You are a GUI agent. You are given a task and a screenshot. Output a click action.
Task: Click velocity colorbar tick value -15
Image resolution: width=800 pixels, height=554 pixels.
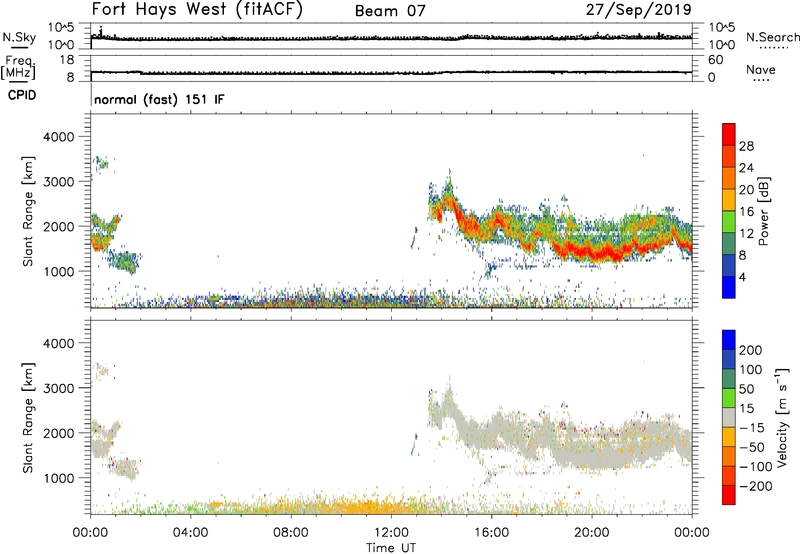point(753,428)
